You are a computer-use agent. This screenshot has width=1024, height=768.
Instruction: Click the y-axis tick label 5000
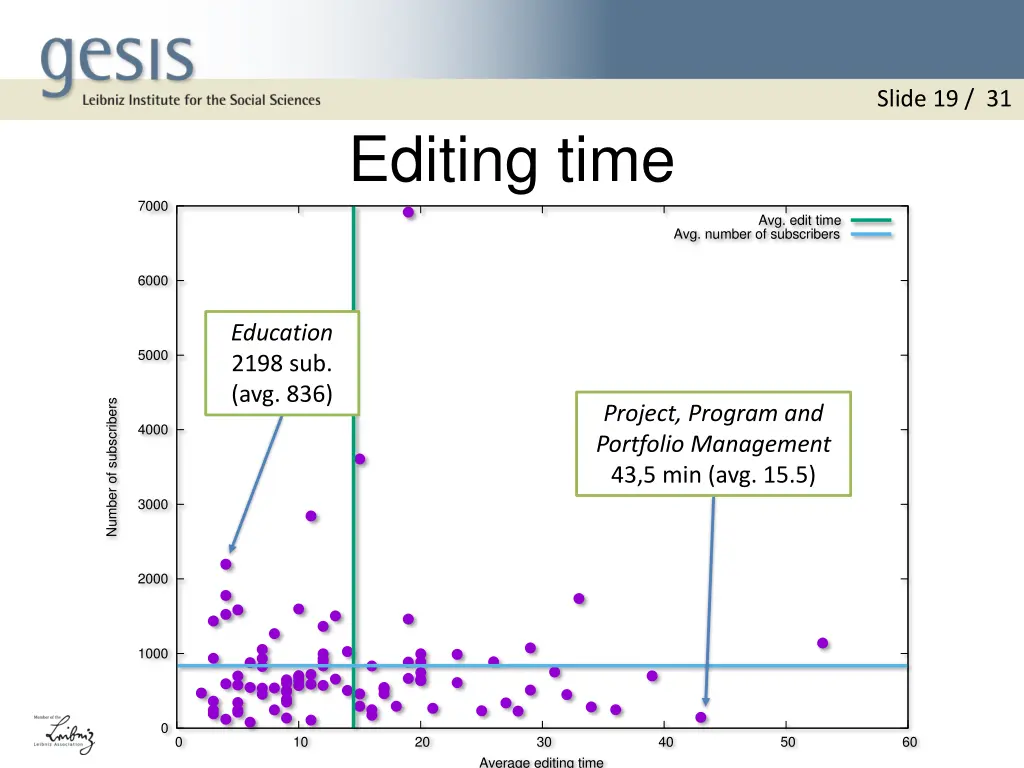click(153, 355)
